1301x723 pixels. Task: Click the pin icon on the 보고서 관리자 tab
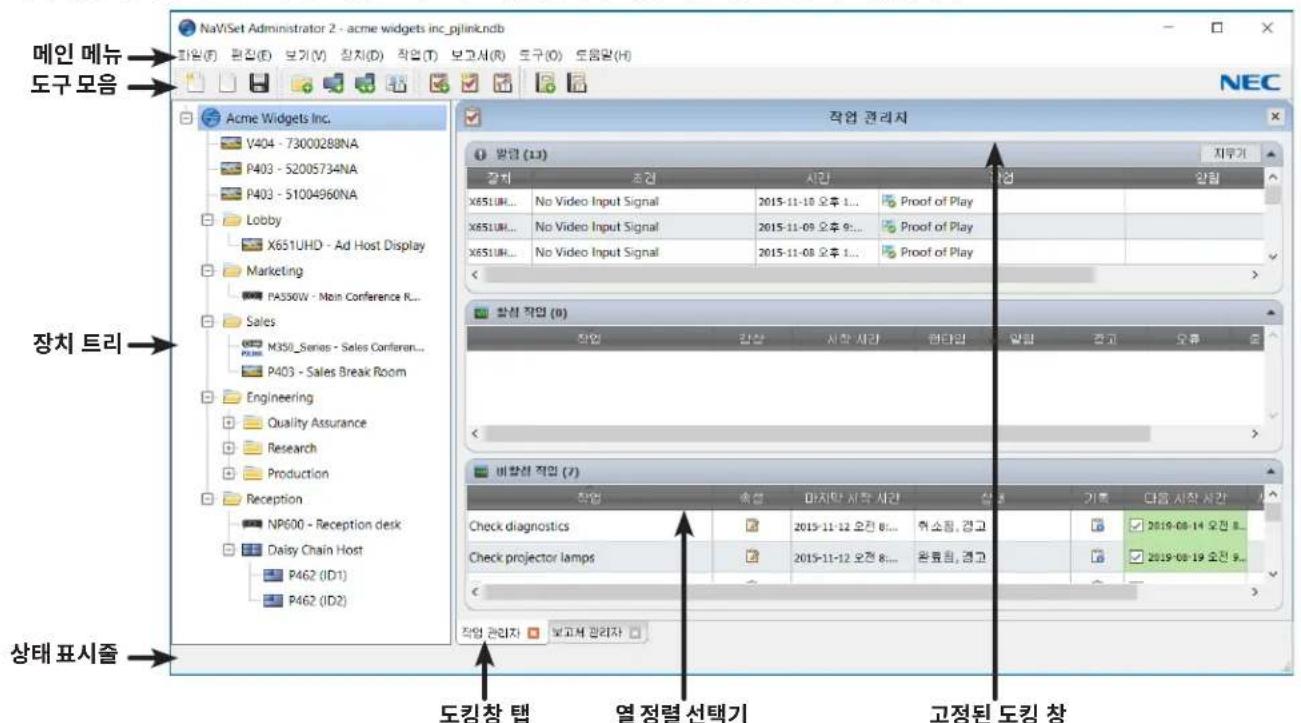pos(634,632)
